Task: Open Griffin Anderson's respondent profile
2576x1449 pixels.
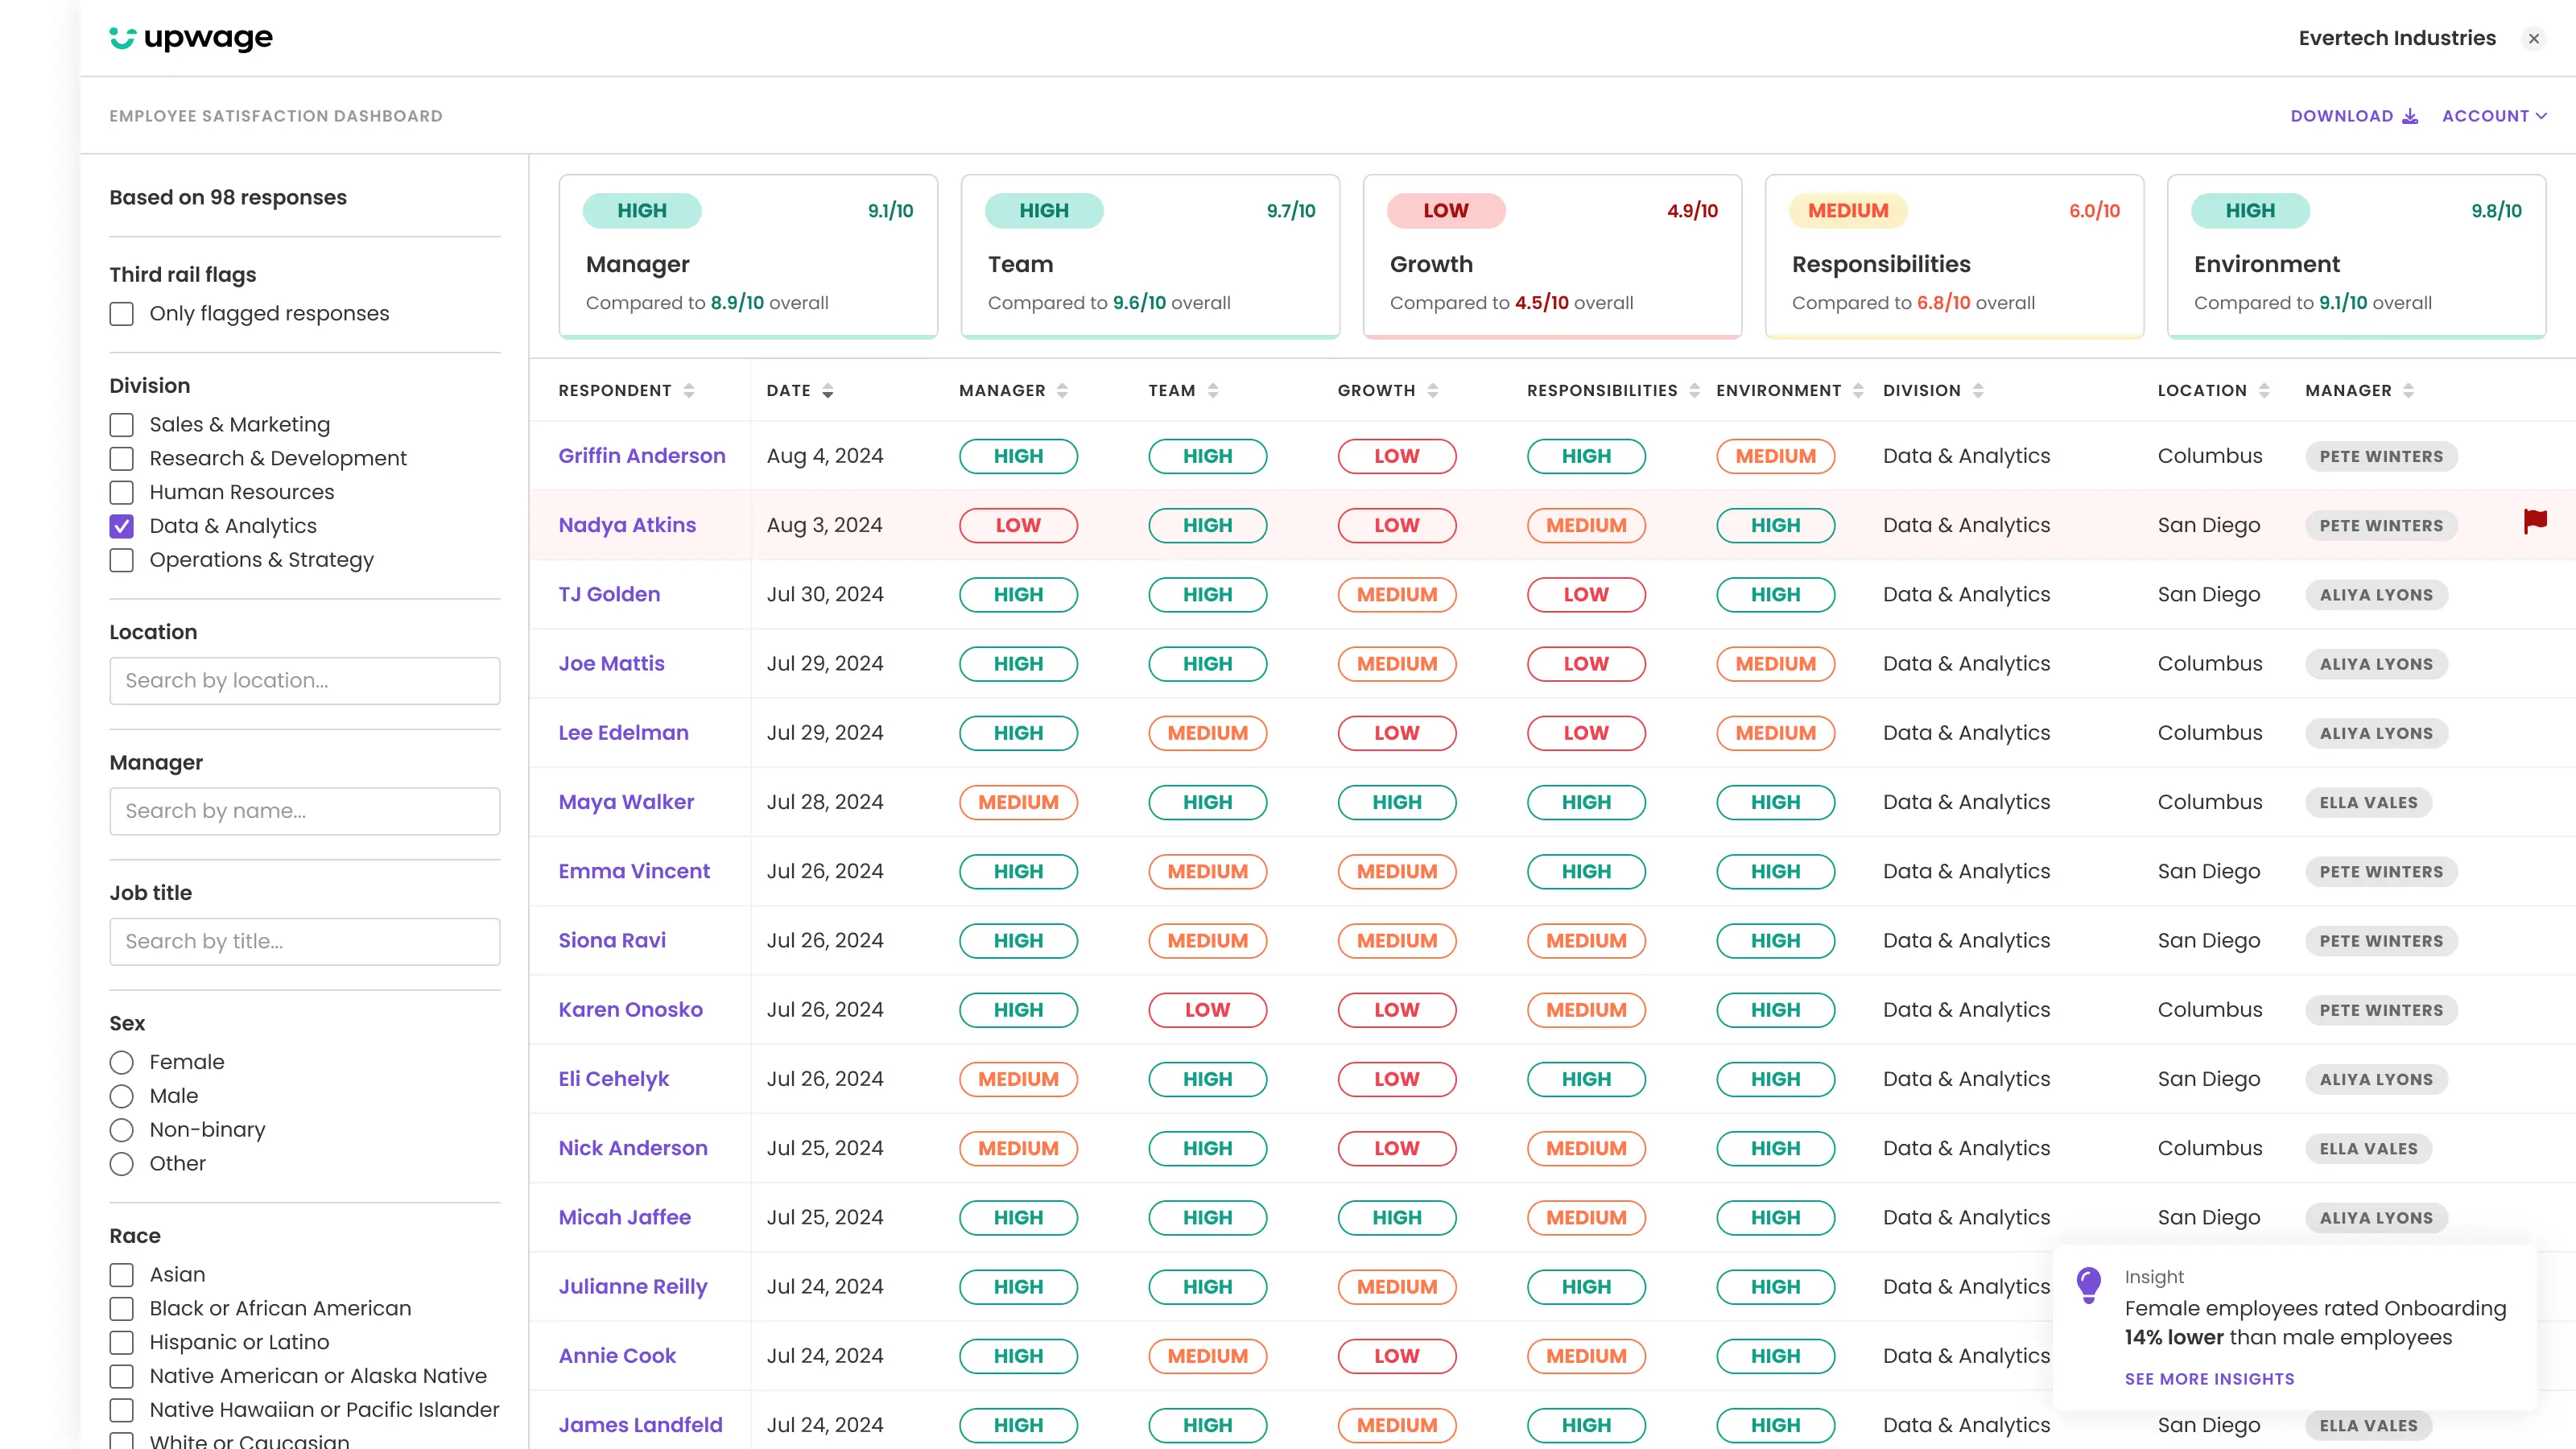Action: (641, 456)
